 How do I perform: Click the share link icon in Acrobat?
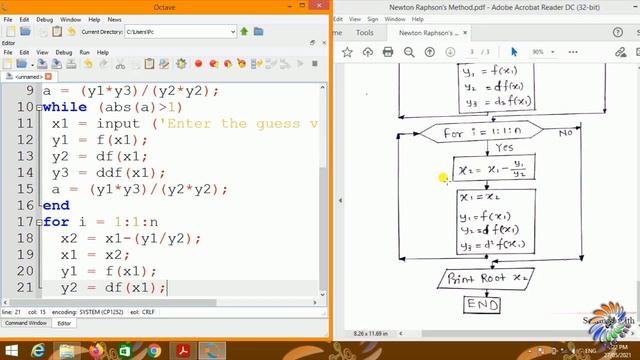[x=620, y=52]
